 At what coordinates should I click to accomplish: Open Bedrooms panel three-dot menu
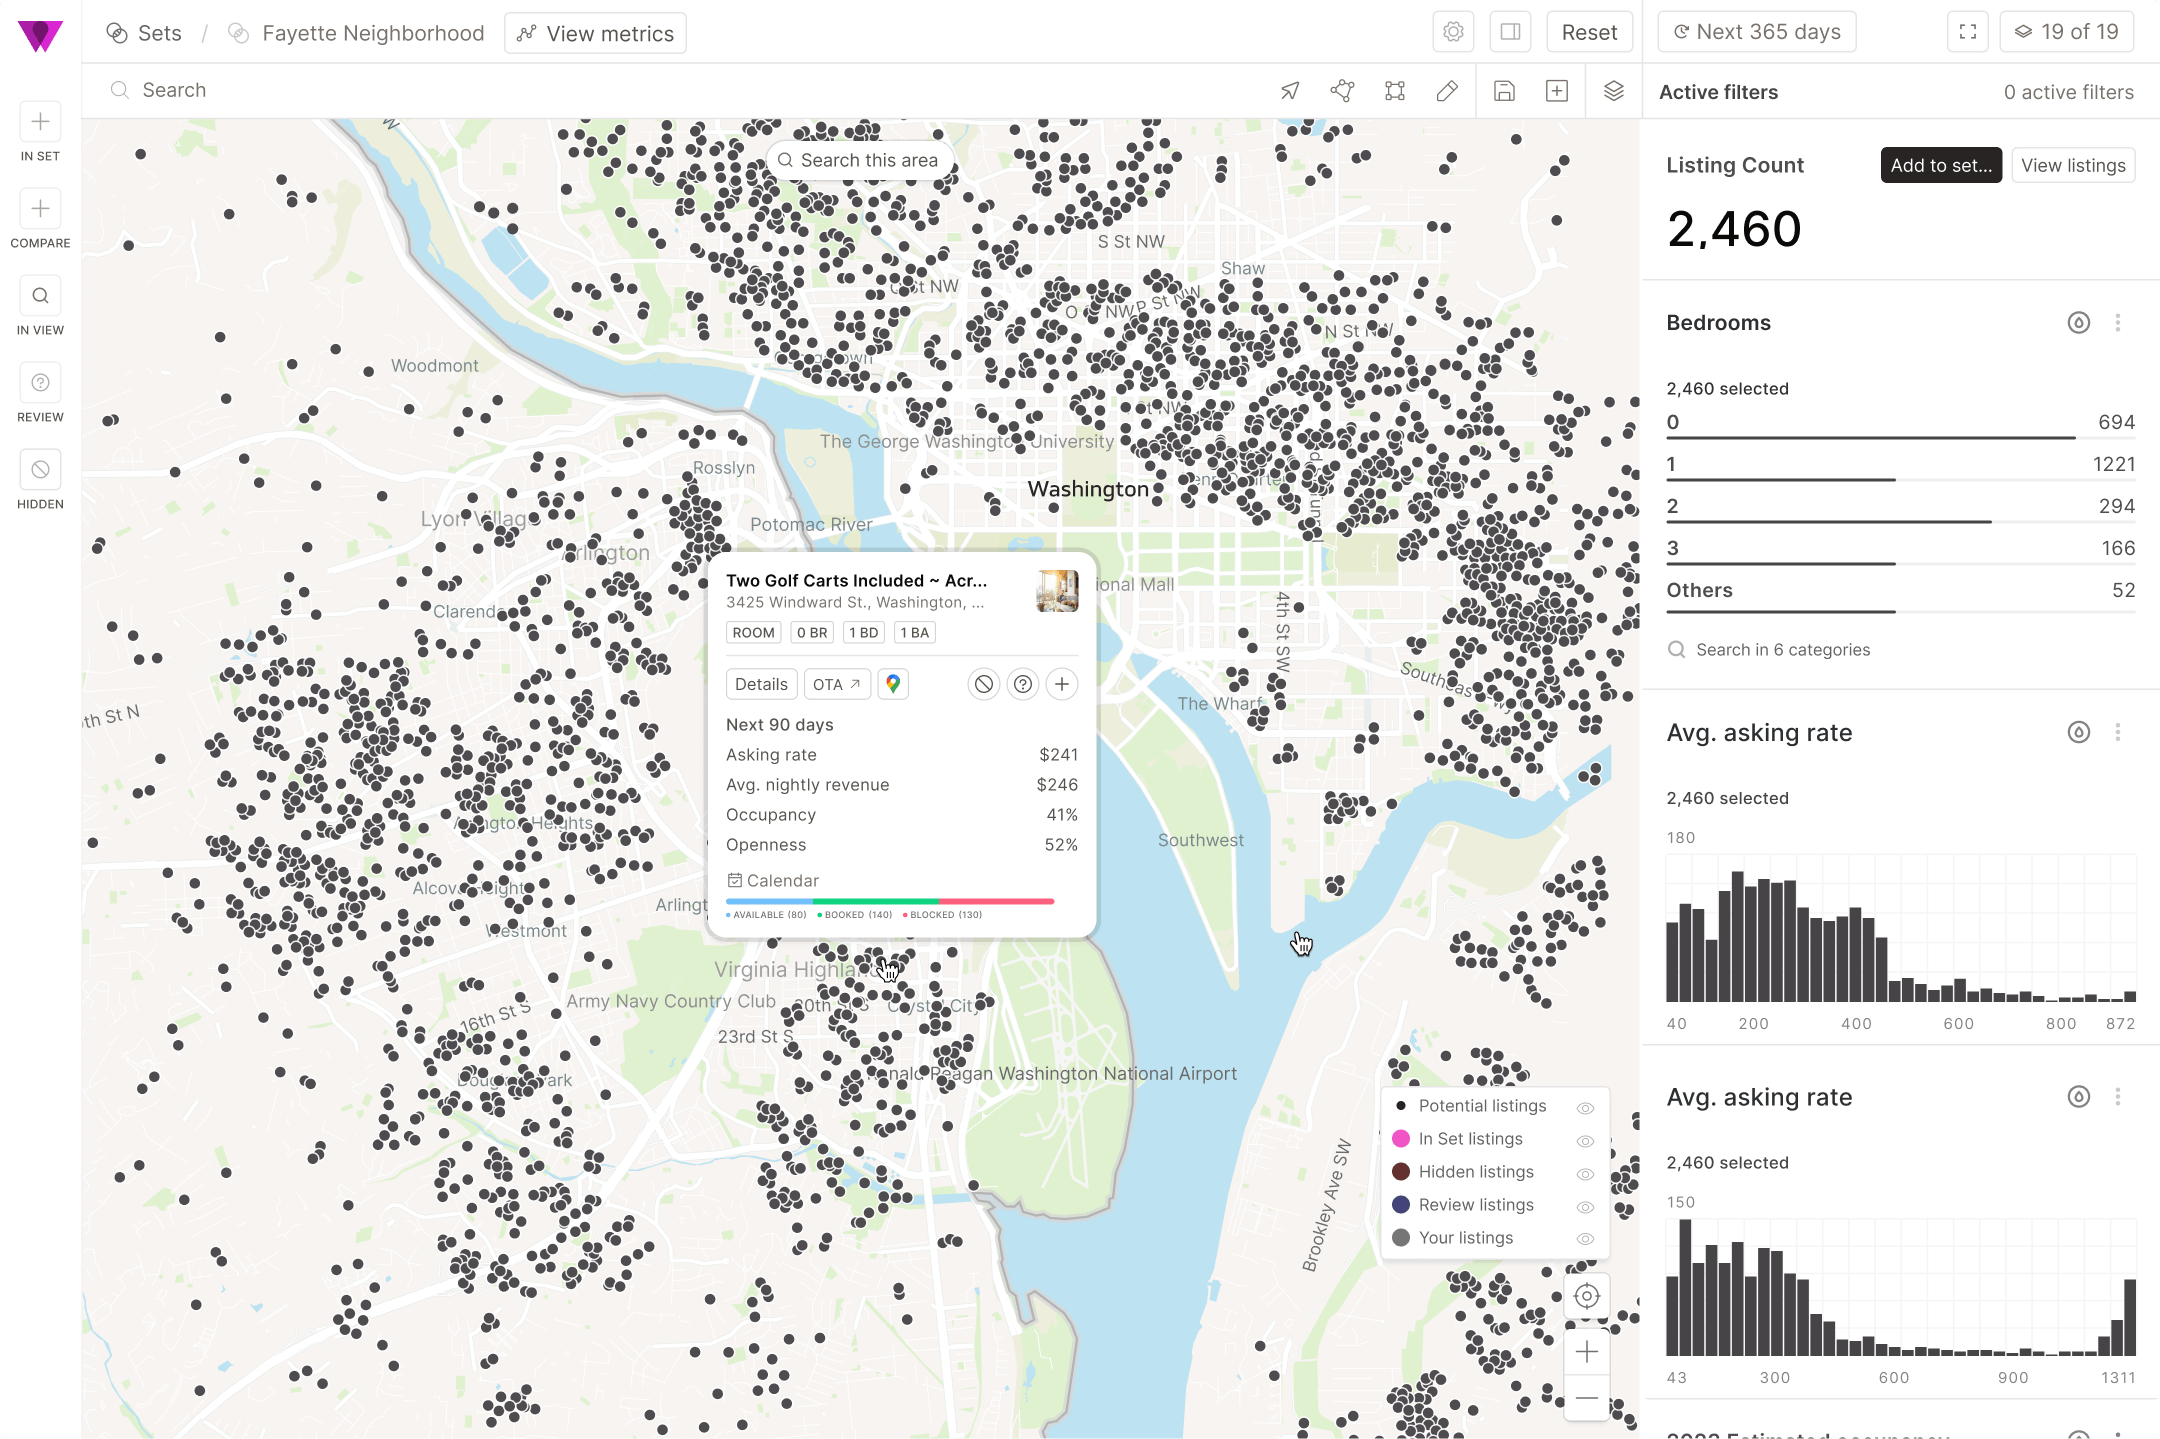coord(2118,323)
